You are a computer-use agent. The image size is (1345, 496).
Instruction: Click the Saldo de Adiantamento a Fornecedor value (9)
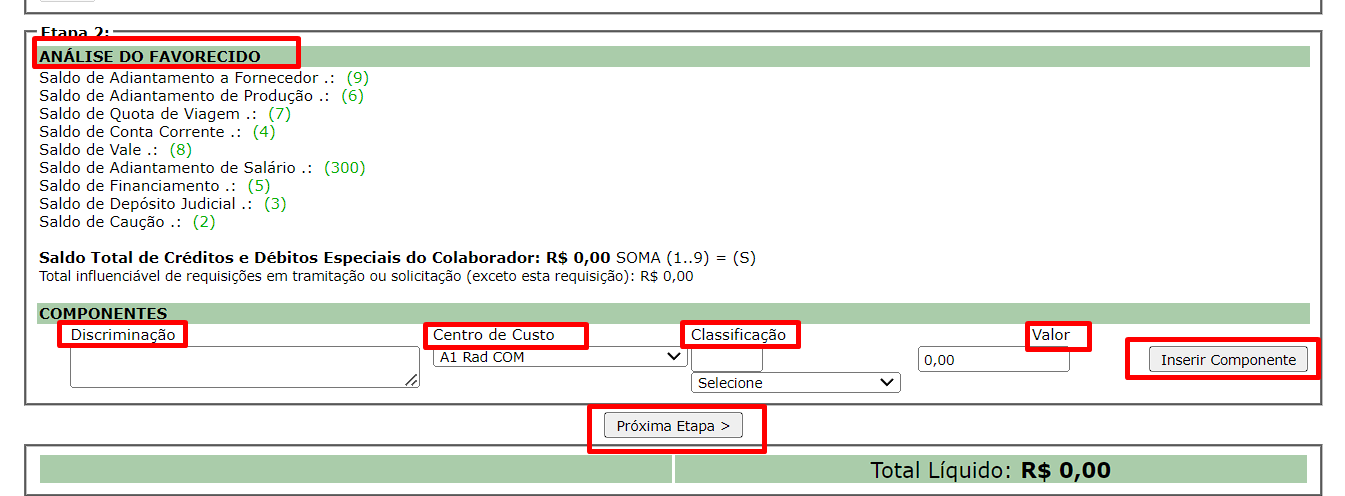pyautogui.click(x=358, y=78)
